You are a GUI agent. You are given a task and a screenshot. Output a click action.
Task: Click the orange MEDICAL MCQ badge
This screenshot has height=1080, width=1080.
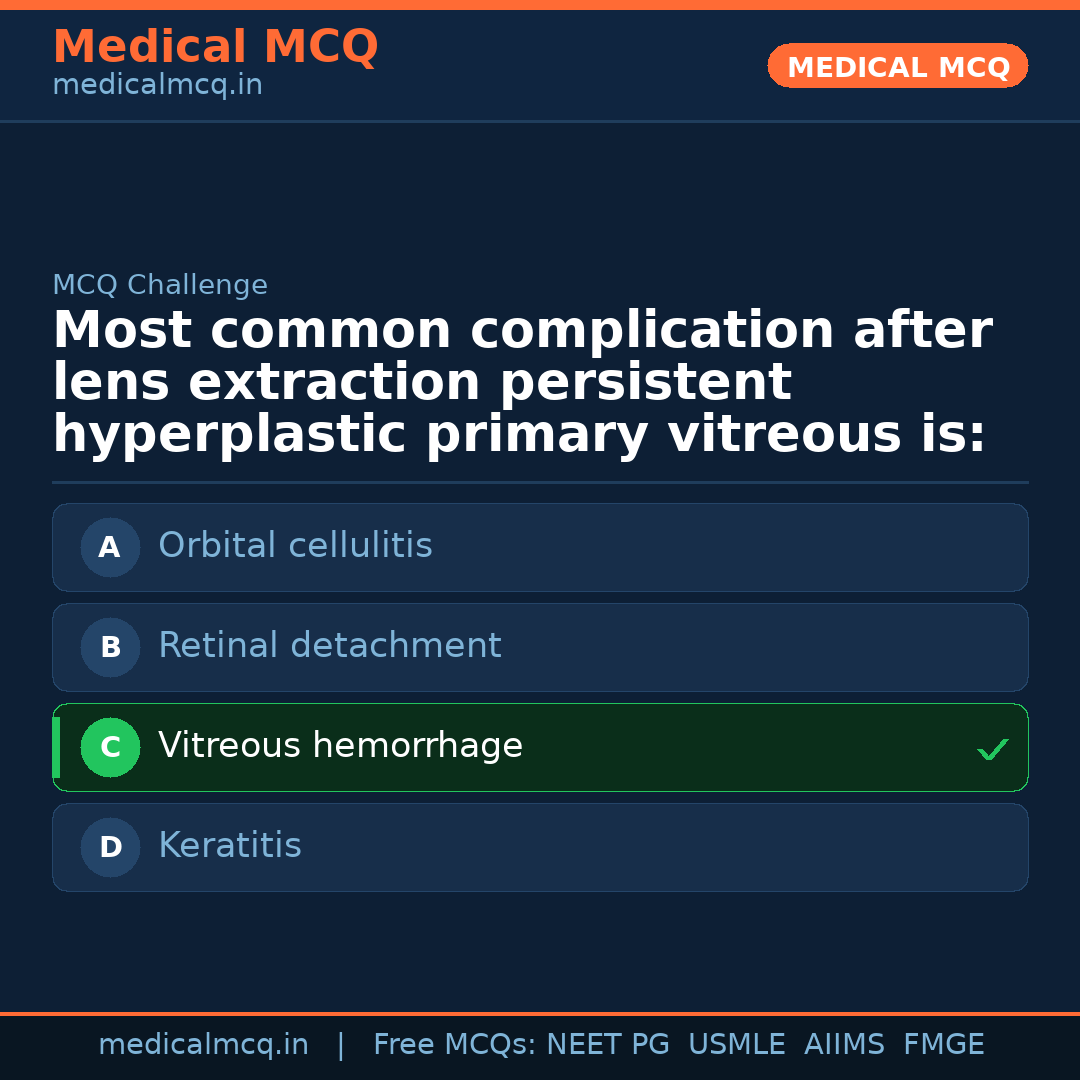point(897,66)
